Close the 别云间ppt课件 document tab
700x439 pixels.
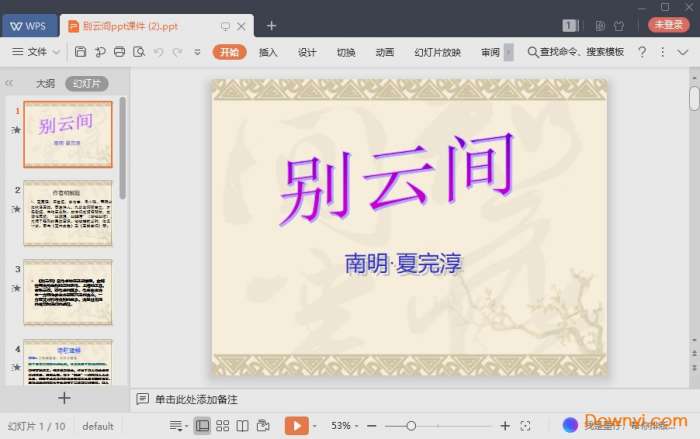pos(241,26)
